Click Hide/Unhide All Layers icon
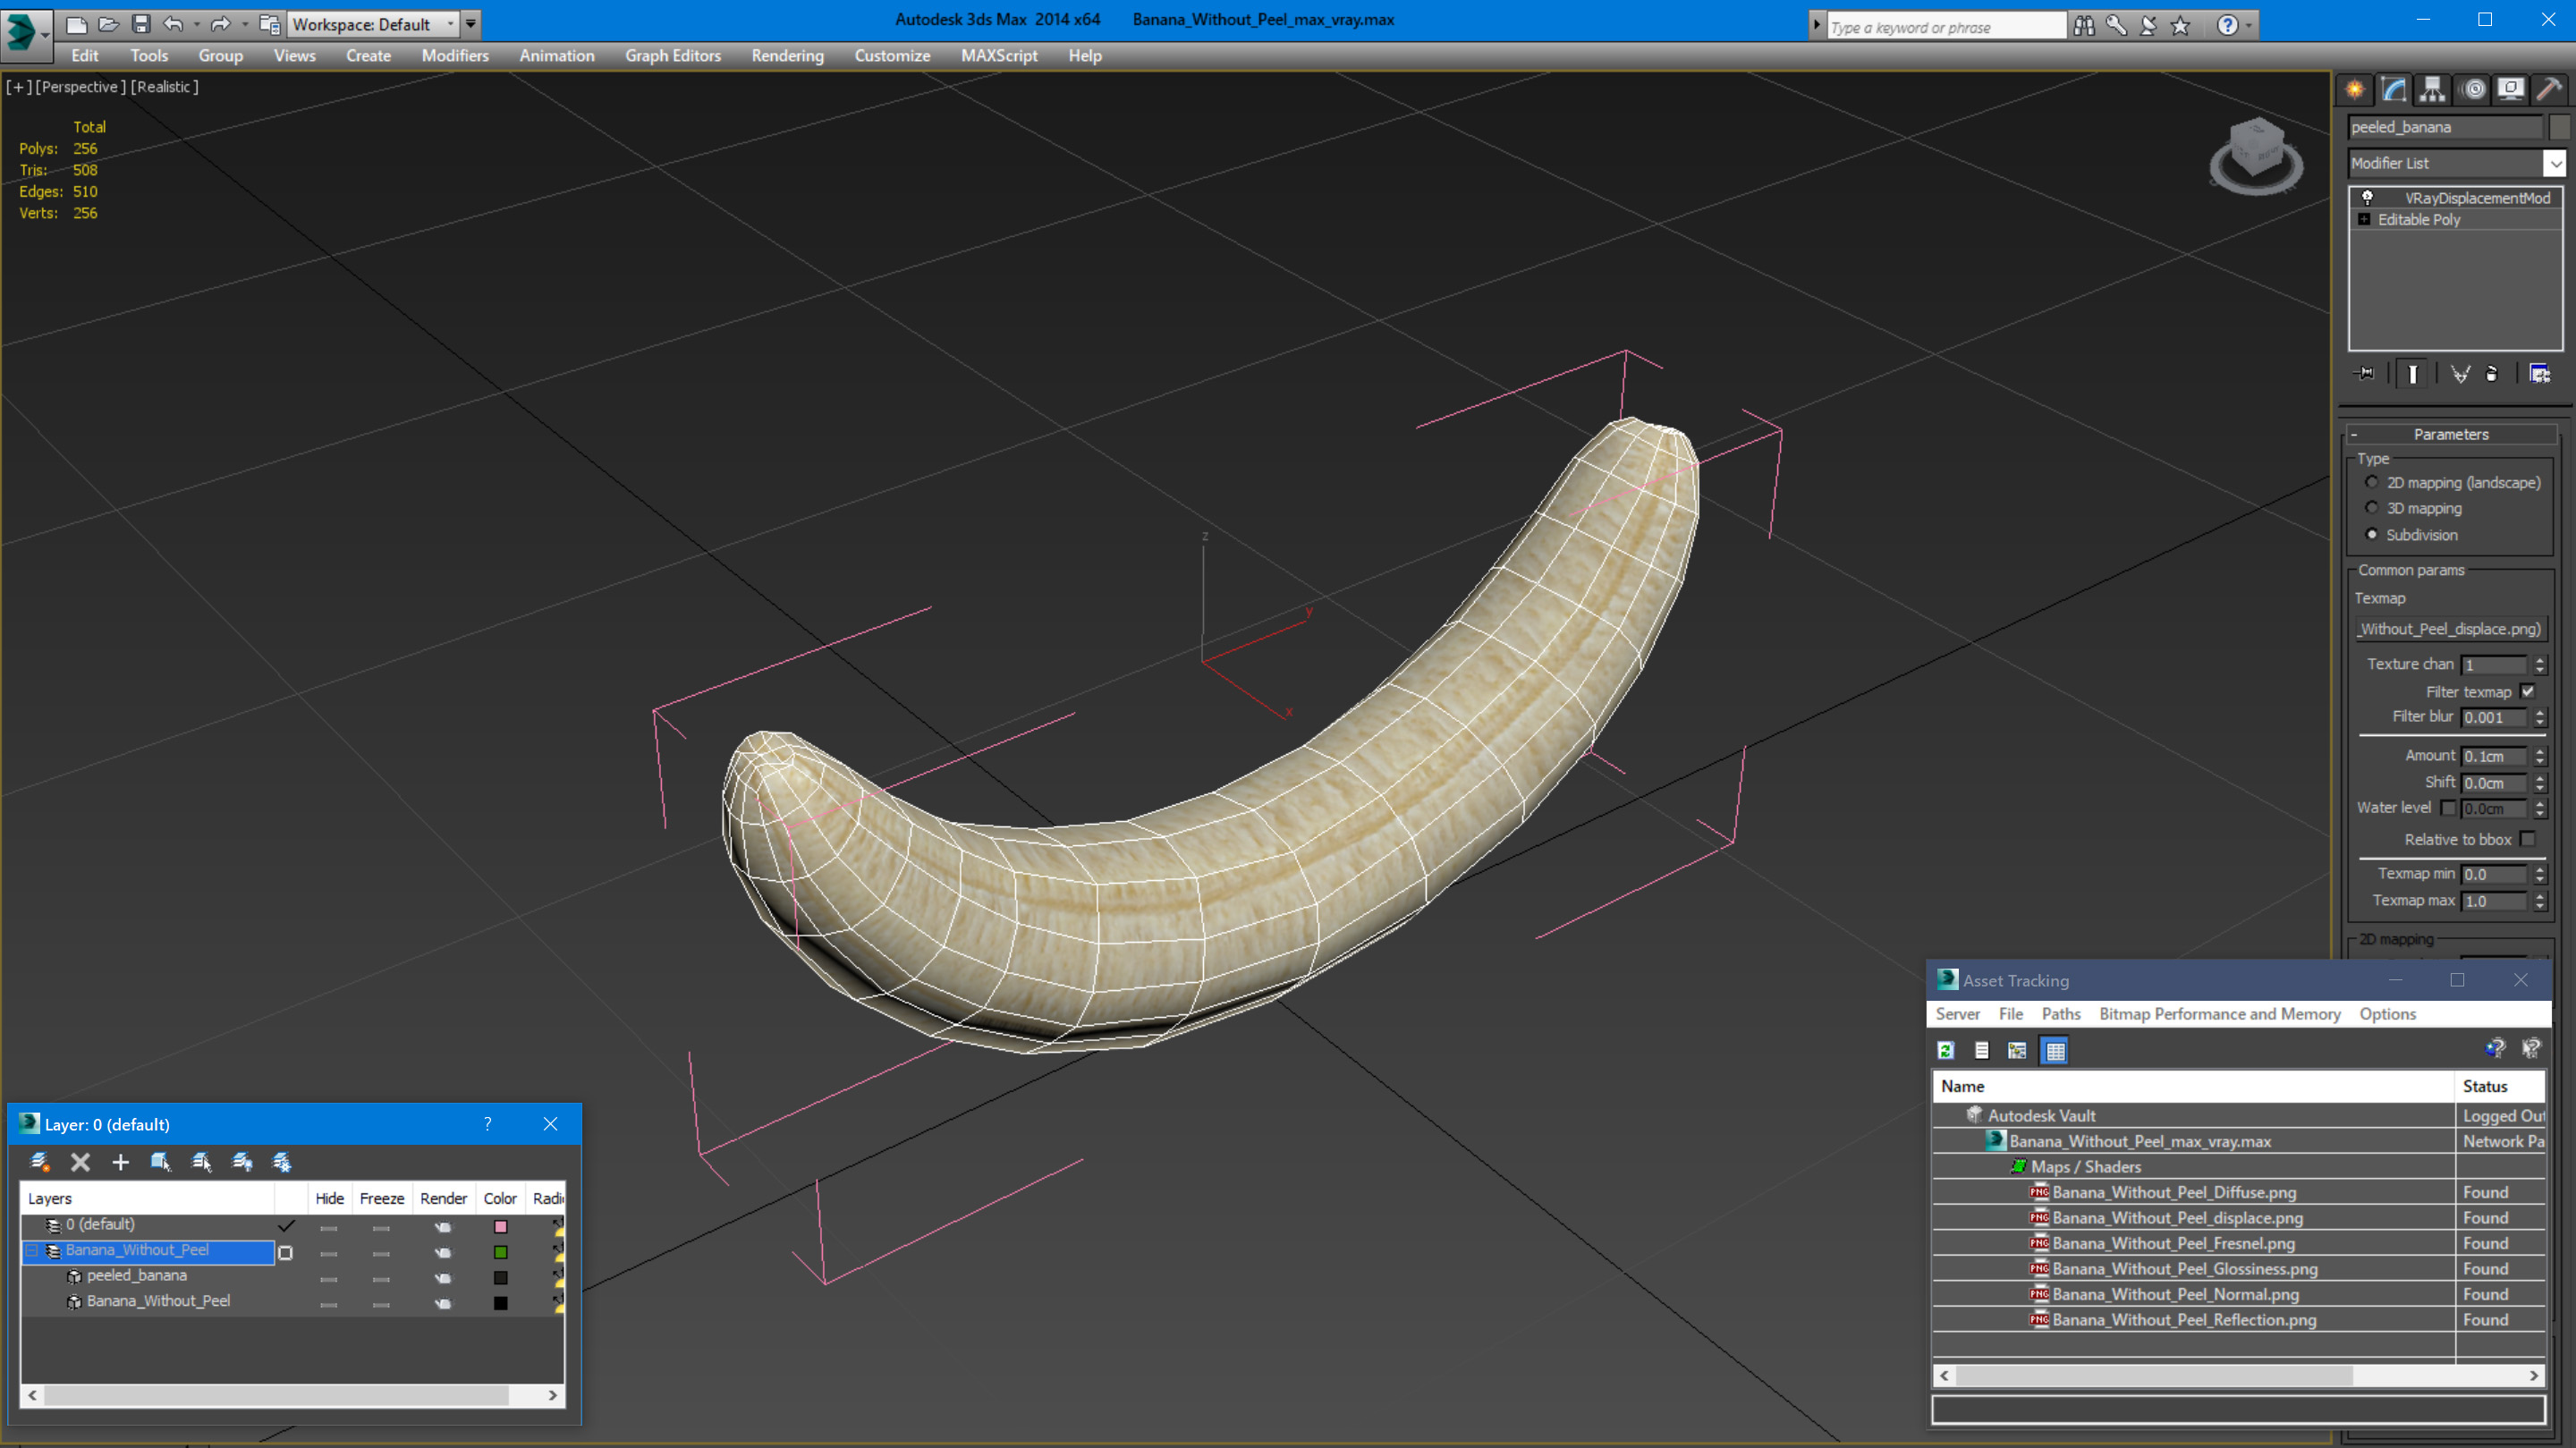 [x=242, y=1162]
